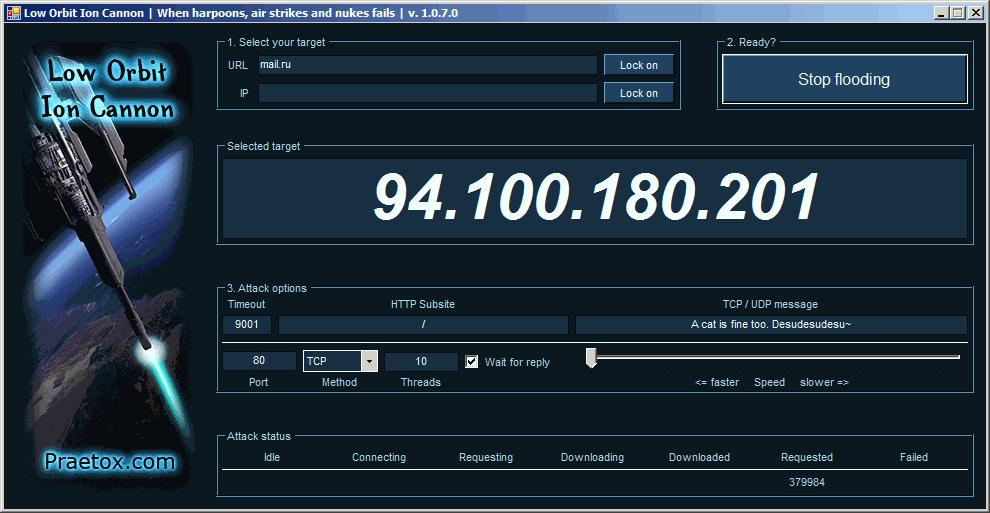Screen dimensions: 990x513
Task: Click the URL field containing mail.ru
Action: pyautogui.click(x=427, y=65)
